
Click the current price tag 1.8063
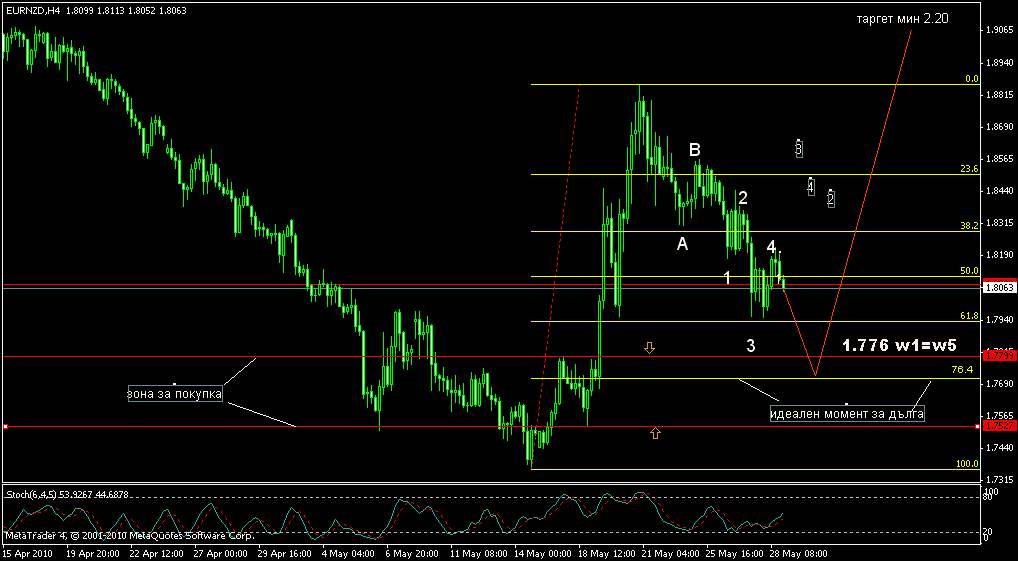pos(1000,287)
